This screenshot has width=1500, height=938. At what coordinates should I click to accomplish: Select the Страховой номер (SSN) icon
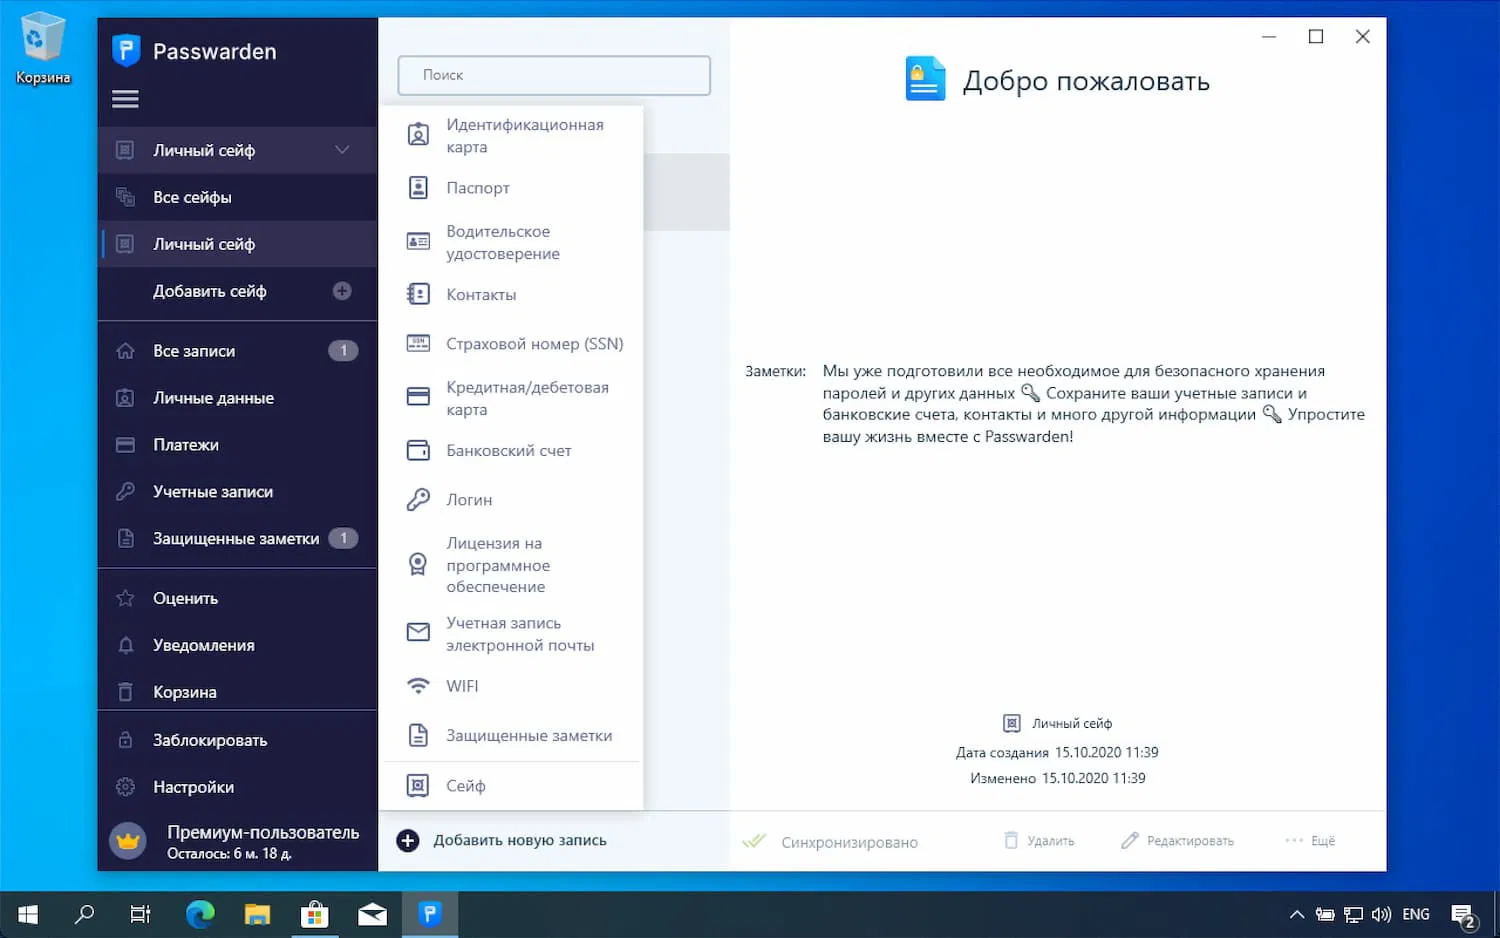[418, 343]
